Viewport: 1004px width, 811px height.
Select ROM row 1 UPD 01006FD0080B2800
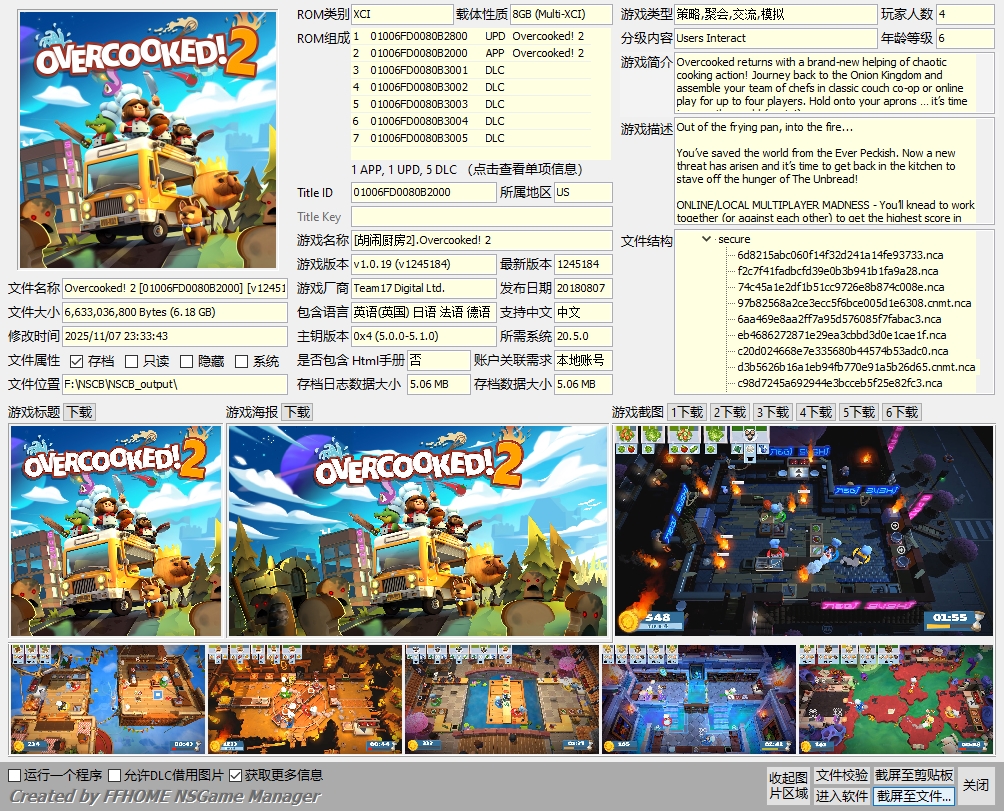pyautogui.click(x=471, y=36)
